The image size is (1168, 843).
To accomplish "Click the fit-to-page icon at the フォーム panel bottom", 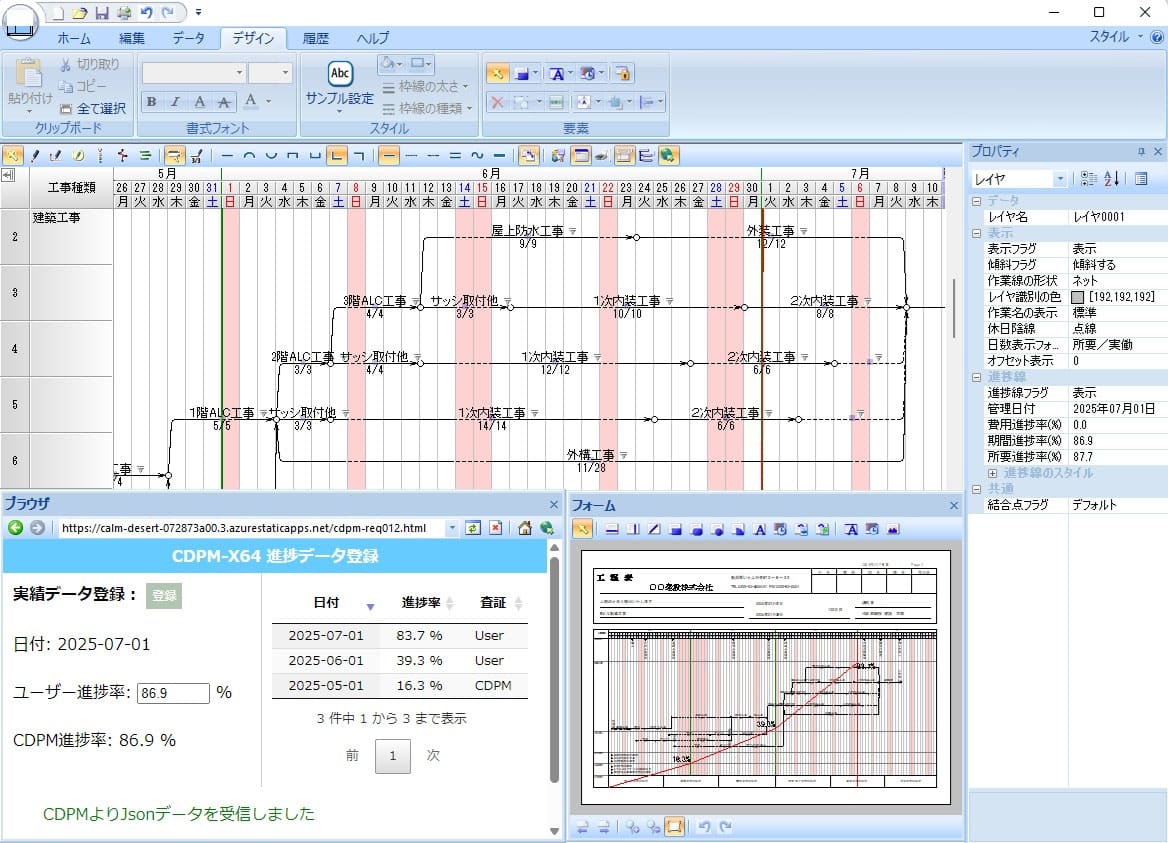I will pyautogui.click(x=674, y=827).
